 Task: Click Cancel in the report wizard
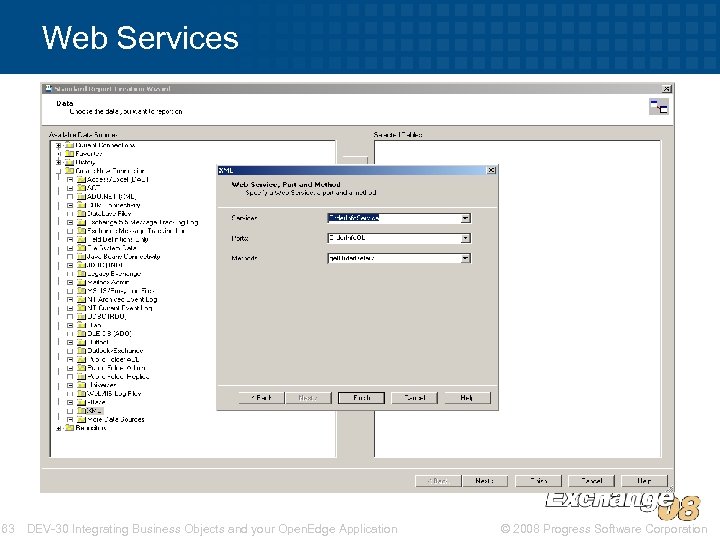(591, 481)
